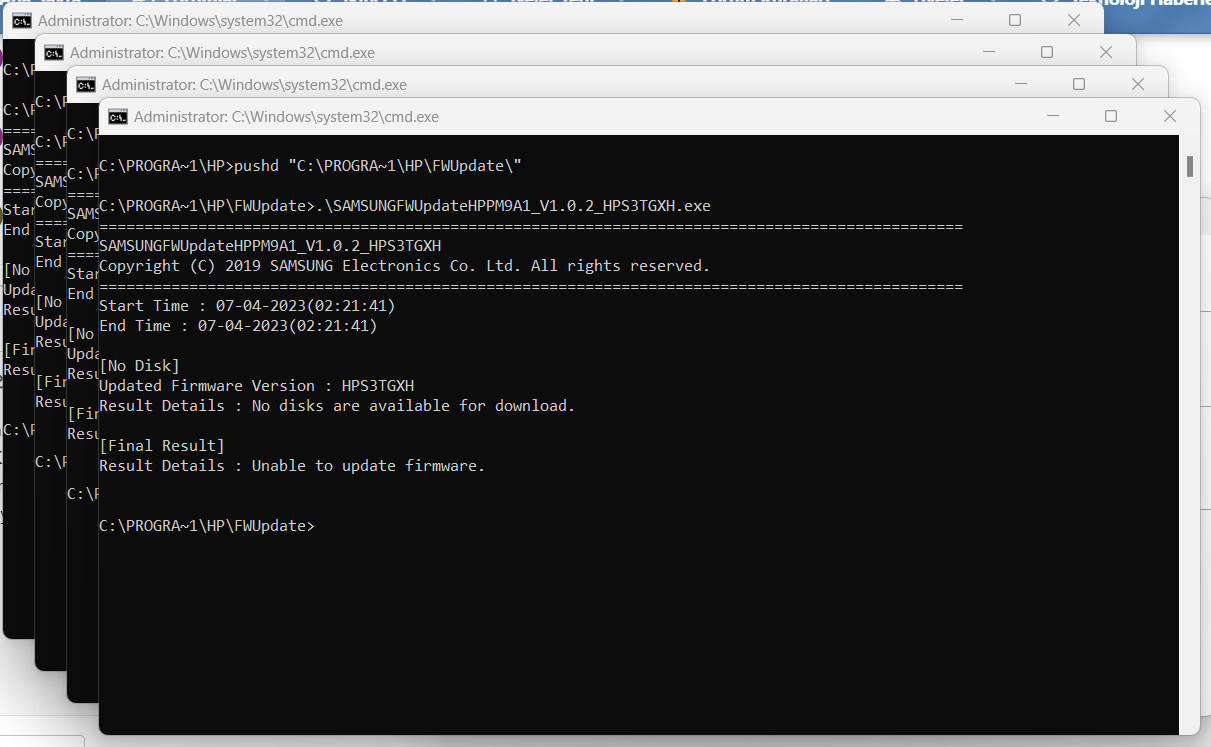1211x747 pixels.
Task: Activate the second-from-front cmd window via its title text
Action: point(254,84)
